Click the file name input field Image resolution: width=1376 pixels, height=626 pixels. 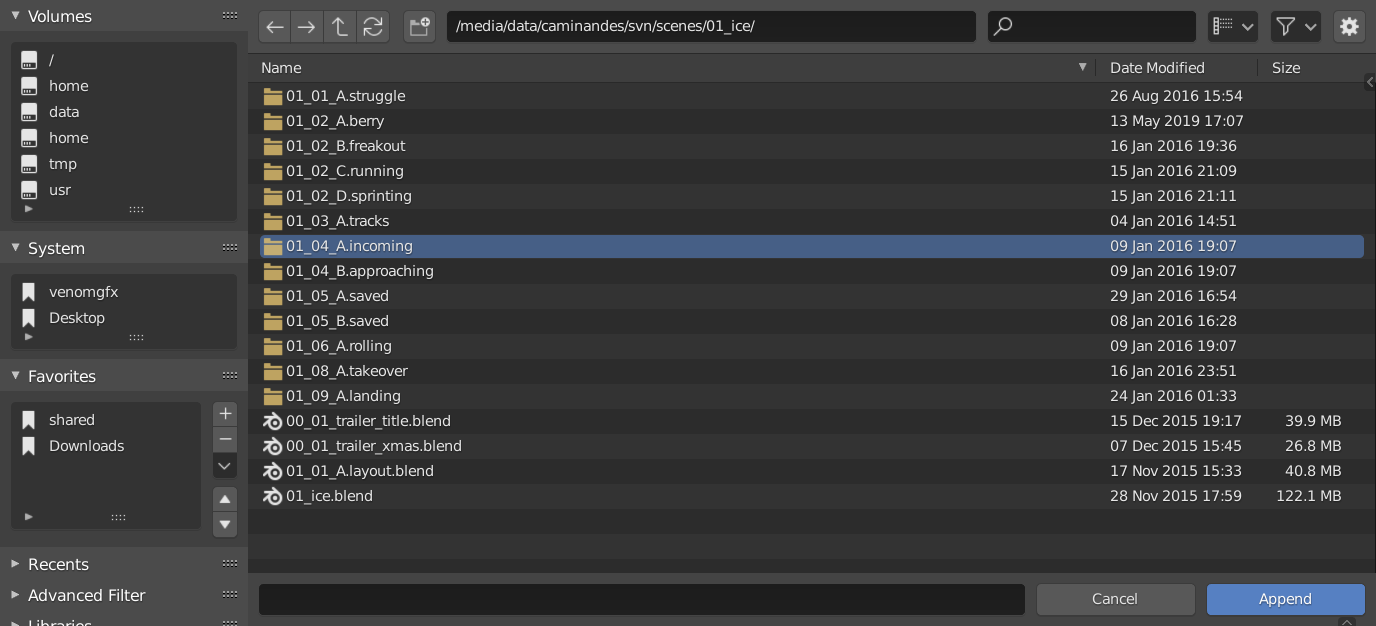click(x=642, y=599)
